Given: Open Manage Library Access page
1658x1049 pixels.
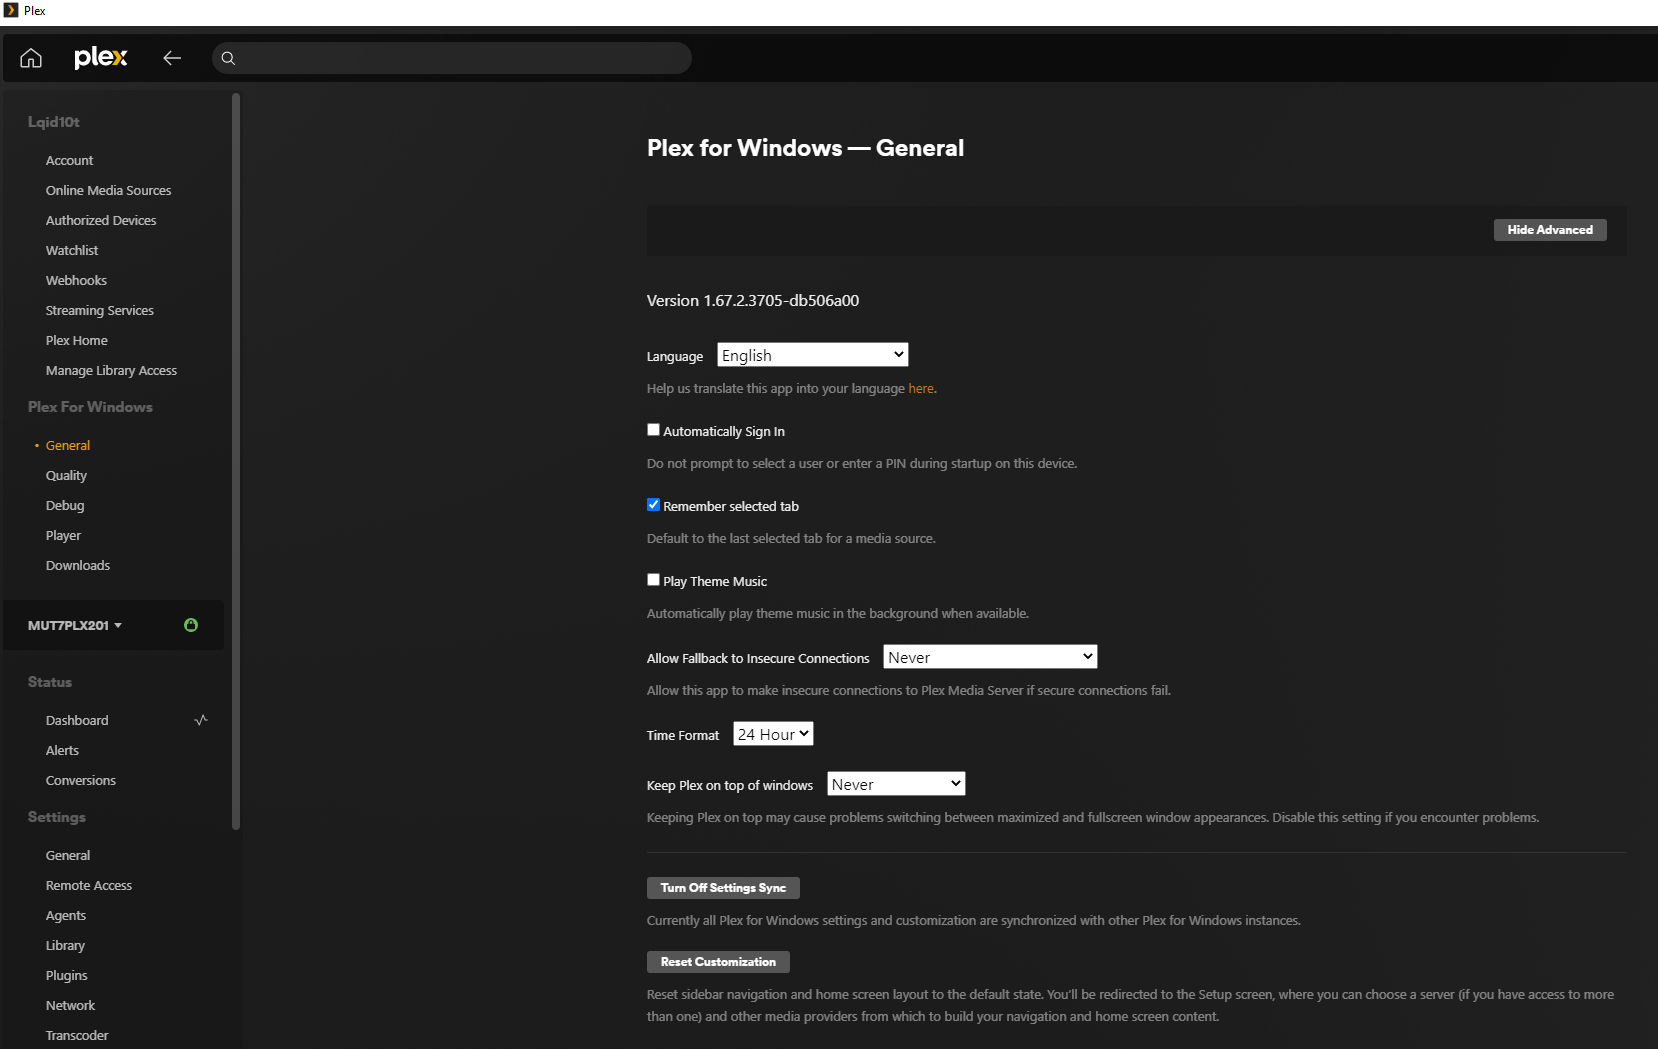Looking at the screenshot, I should pyautogui.click(x=111, y=370).
